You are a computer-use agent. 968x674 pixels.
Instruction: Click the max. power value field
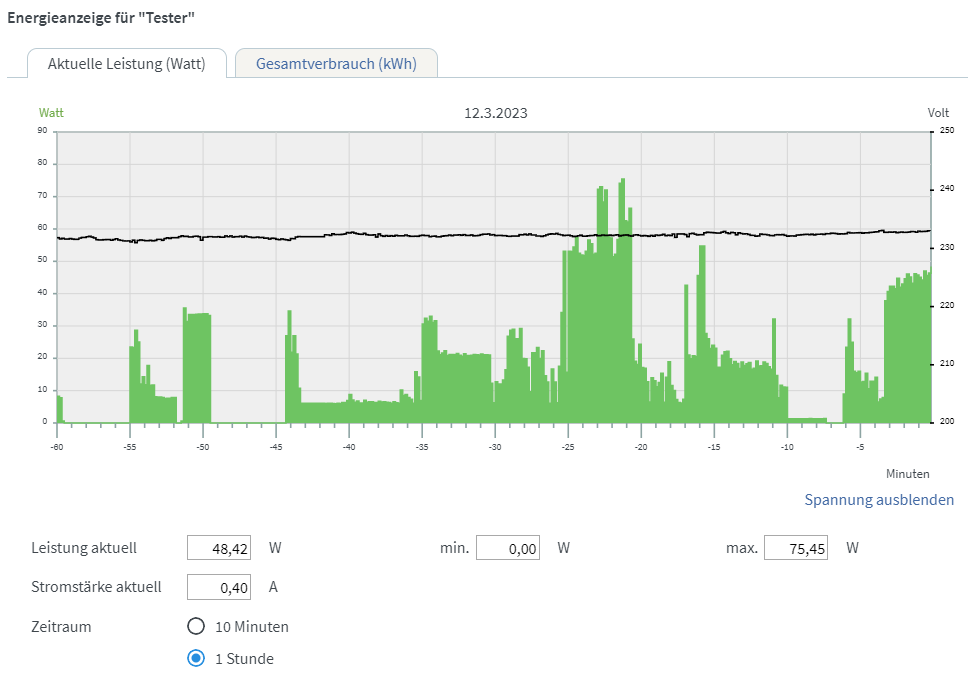796,548
